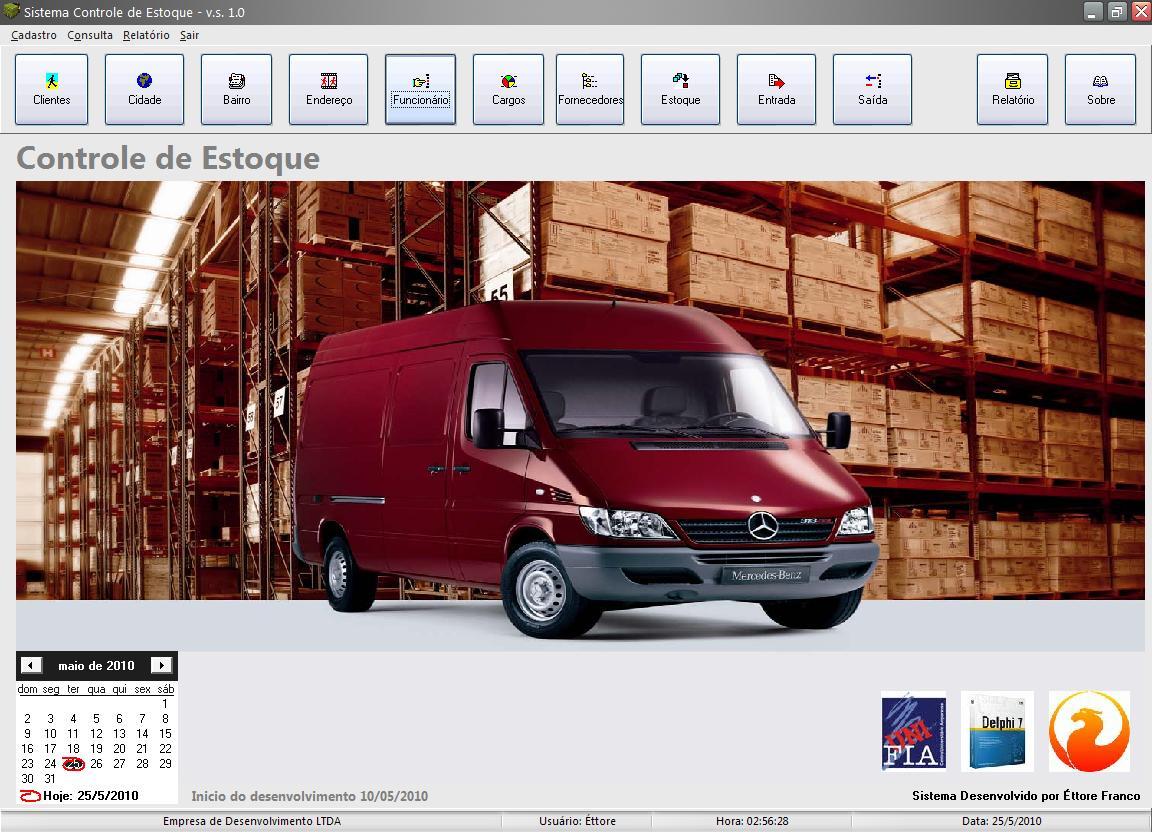This screenshot has width=1152, height=832.
Task: Open the Fornecedores toolbar button
Action: coord(590,89)
